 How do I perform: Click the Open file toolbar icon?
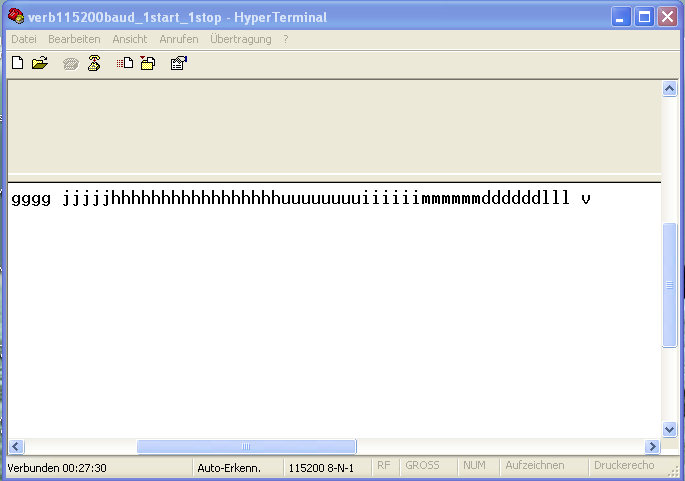click(x=40, y=63)
